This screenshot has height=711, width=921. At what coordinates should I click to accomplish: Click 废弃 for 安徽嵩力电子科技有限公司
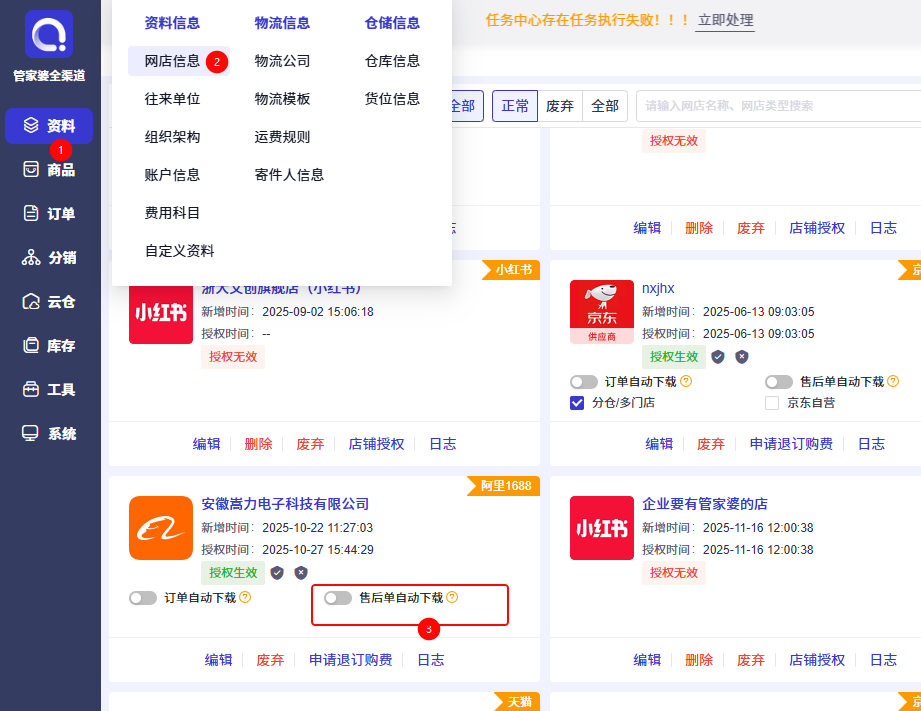tap(270, 660)
